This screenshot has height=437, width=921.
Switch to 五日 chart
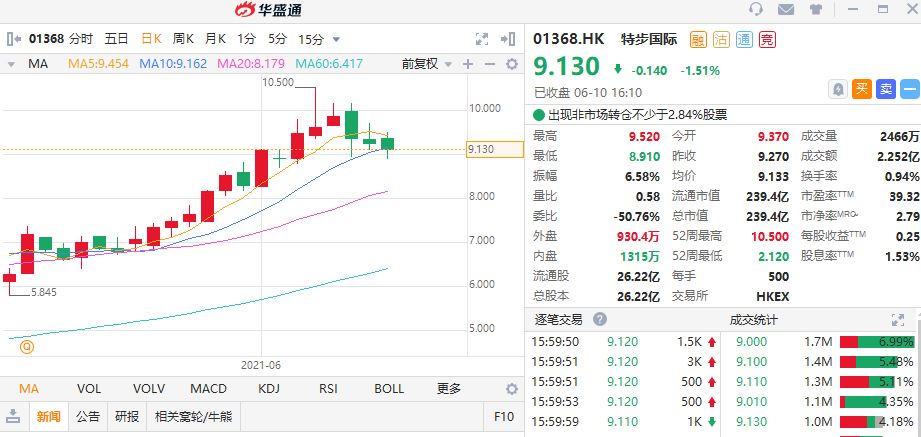pyautogui.click(x=116, y=39)
